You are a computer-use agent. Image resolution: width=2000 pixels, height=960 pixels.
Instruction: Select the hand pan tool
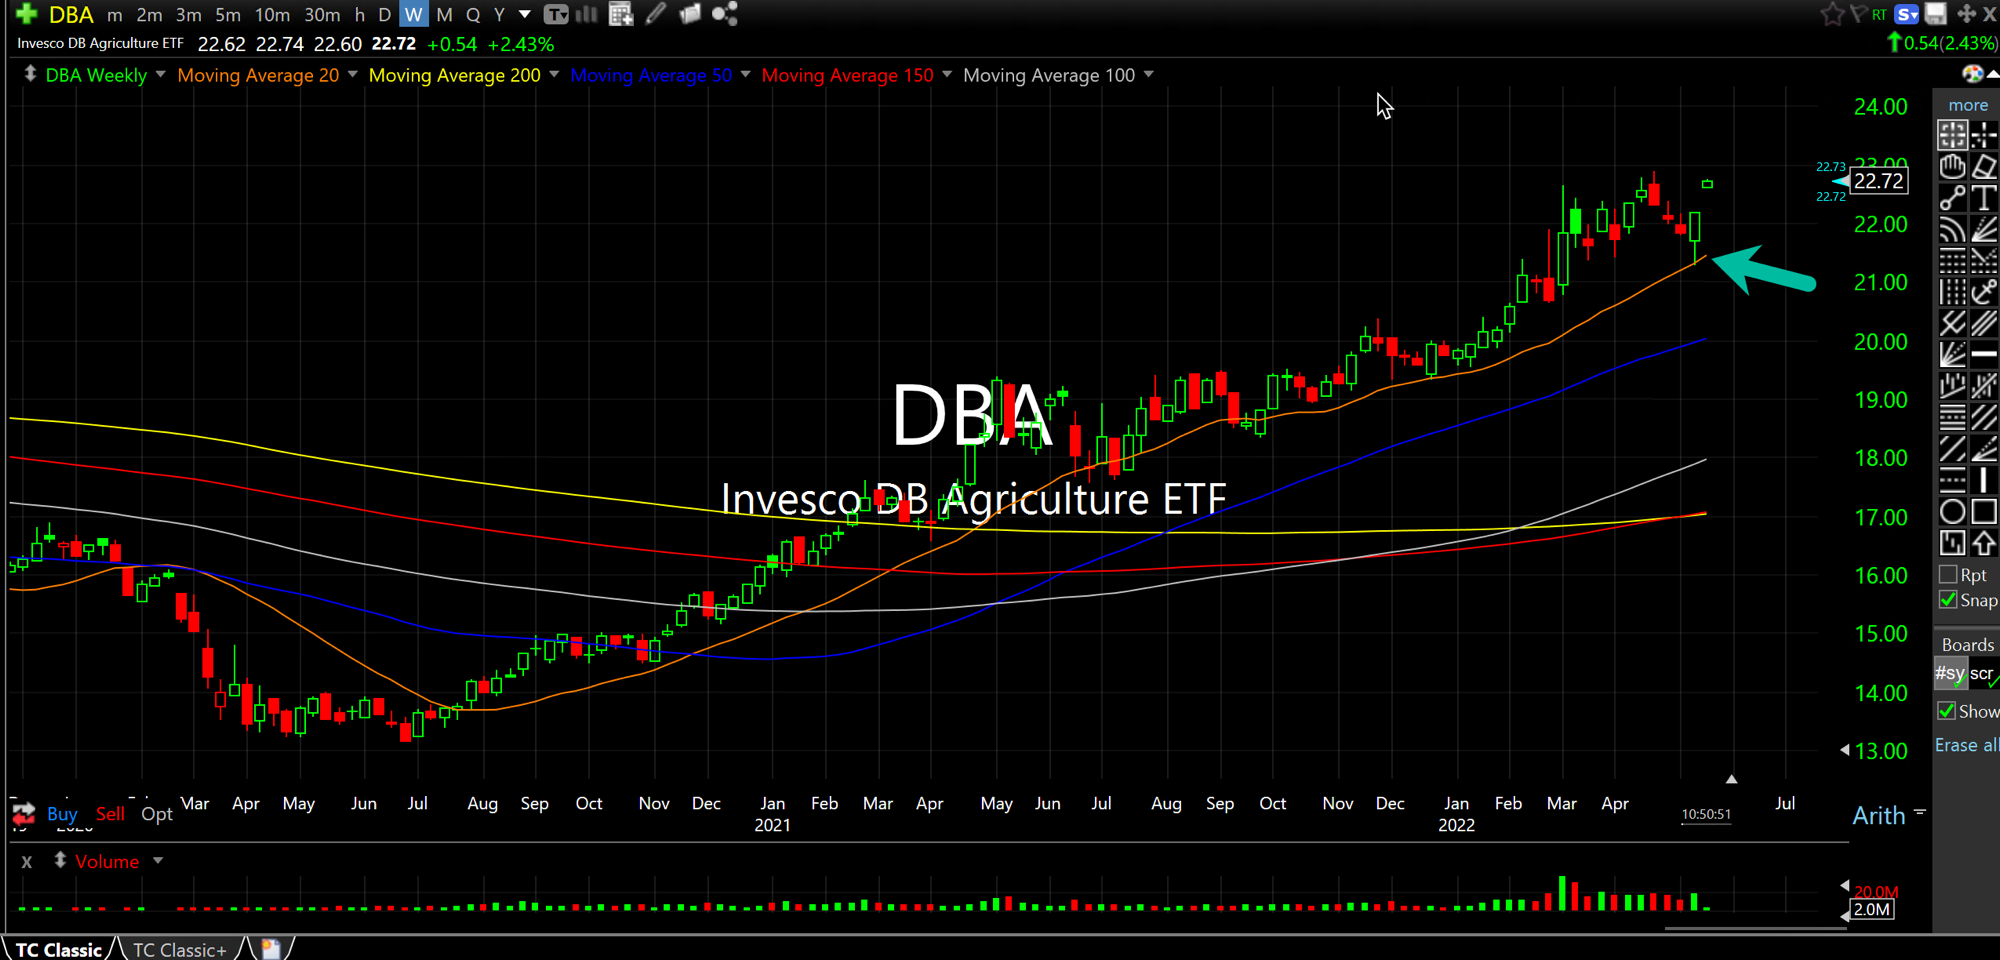click(x=1952, y=166)
